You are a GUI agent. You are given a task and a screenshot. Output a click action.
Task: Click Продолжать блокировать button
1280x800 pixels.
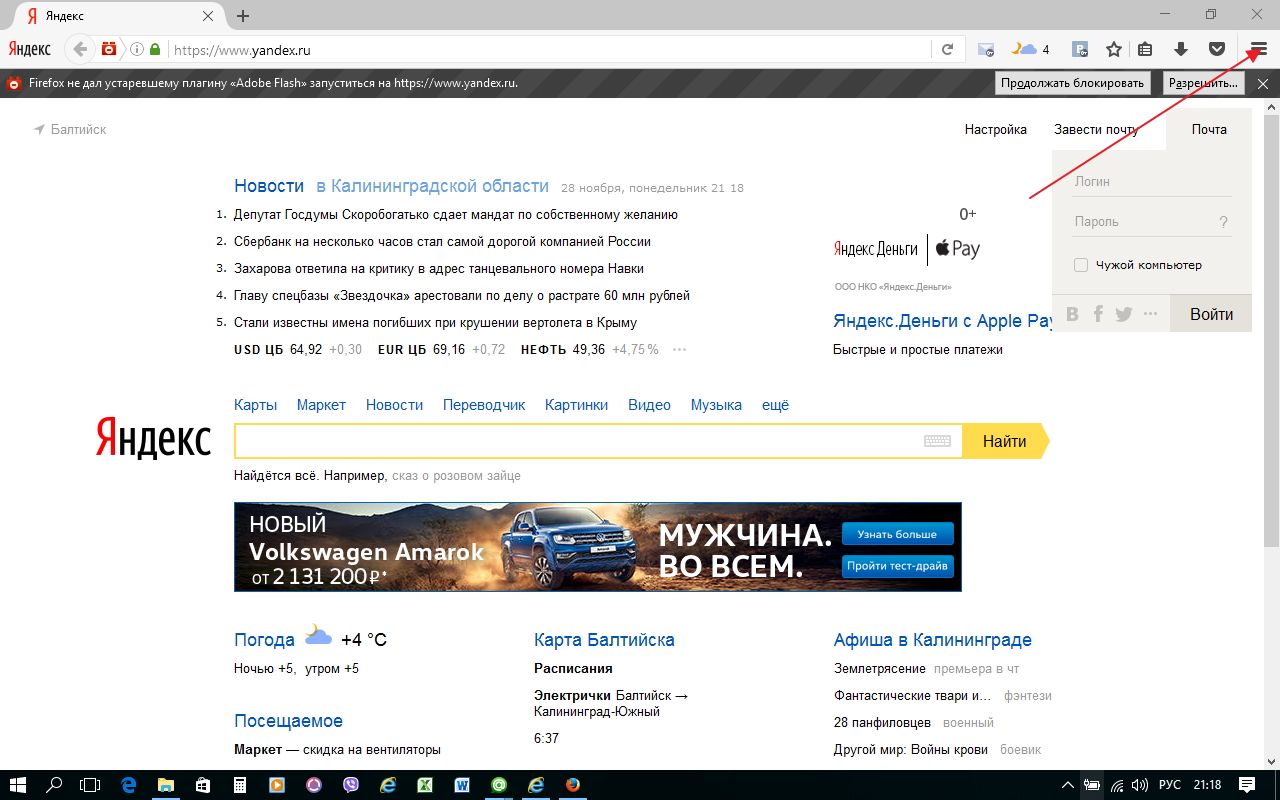pyautogui.click(x=1073, y=83)
